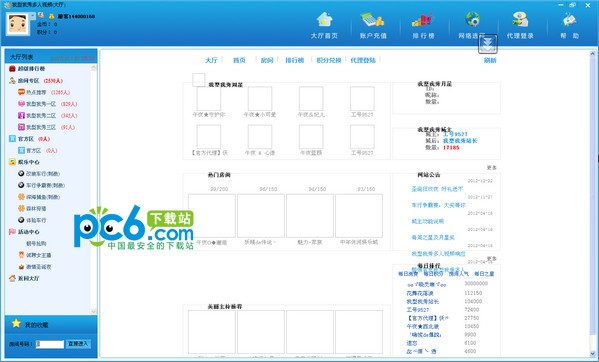Screen dimensions: 599x362
Task: Open announcement 城主功能说明
Action: point(427,221)
